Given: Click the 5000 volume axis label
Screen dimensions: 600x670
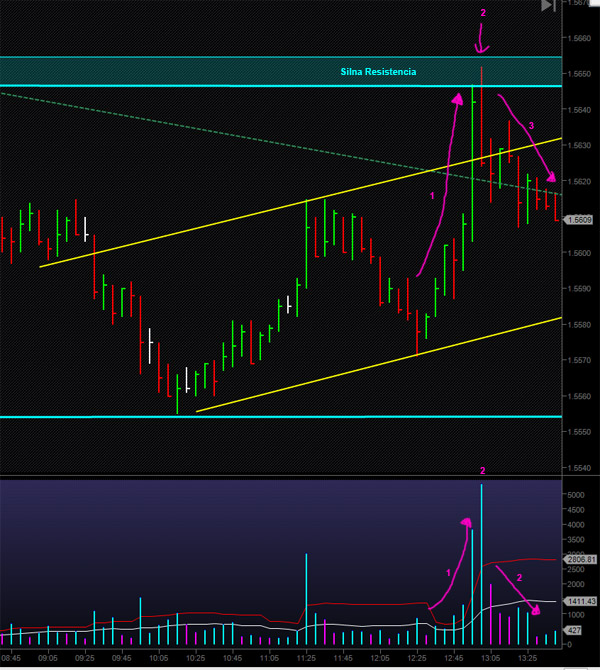Looking at the screenshot, I should [576, 495].
